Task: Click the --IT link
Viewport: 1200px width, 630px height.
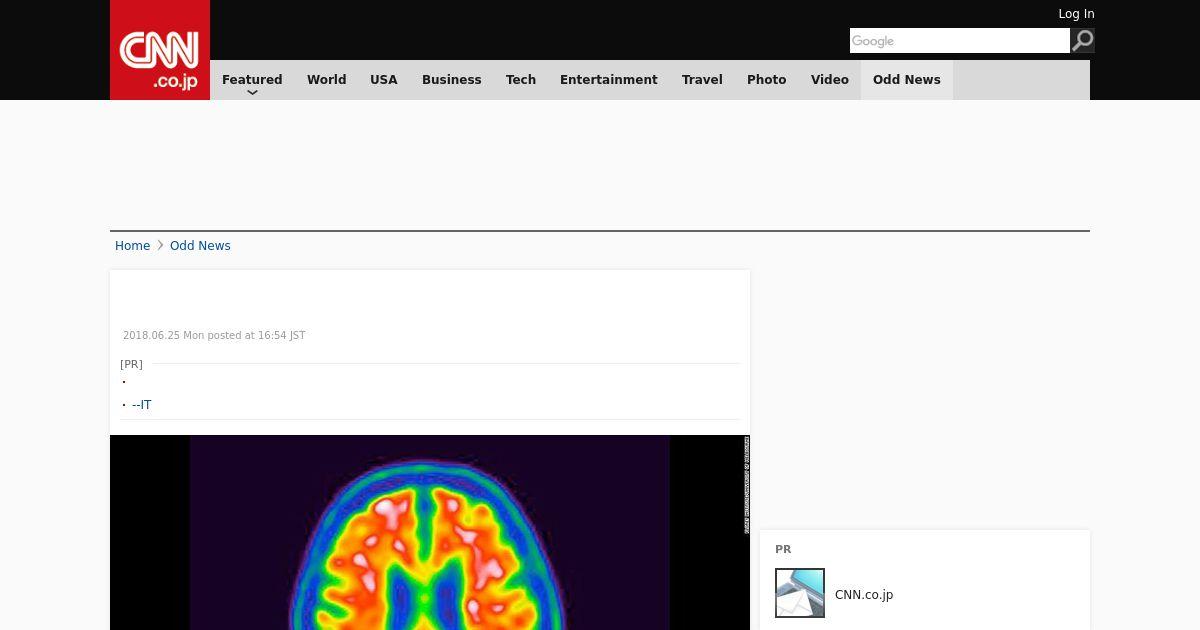Action: coord(142,405)
